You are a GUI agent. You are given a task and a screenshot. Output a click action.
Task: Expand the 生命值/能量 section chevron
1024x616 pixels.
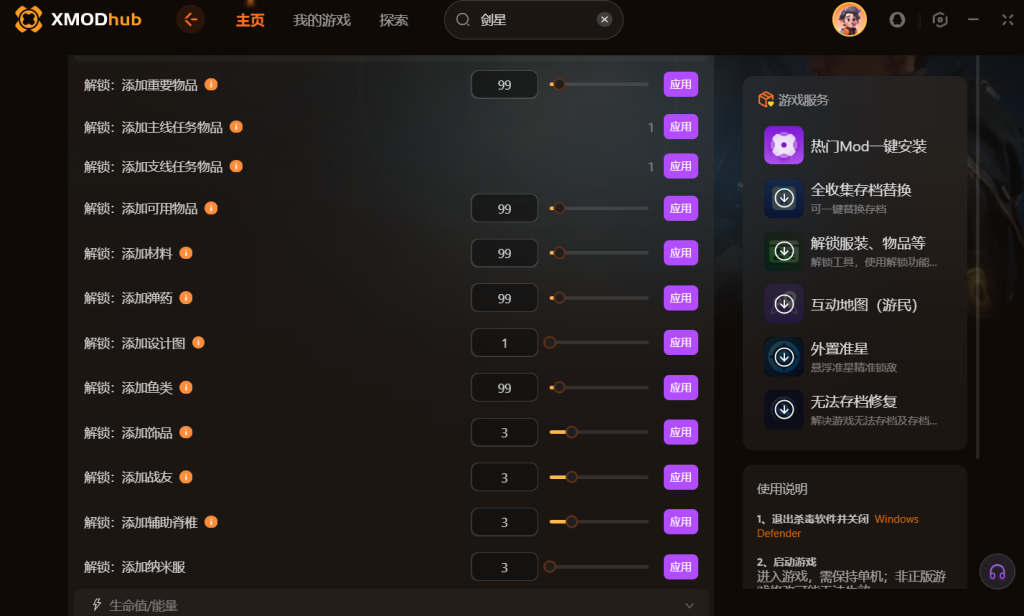pos(689,606)
